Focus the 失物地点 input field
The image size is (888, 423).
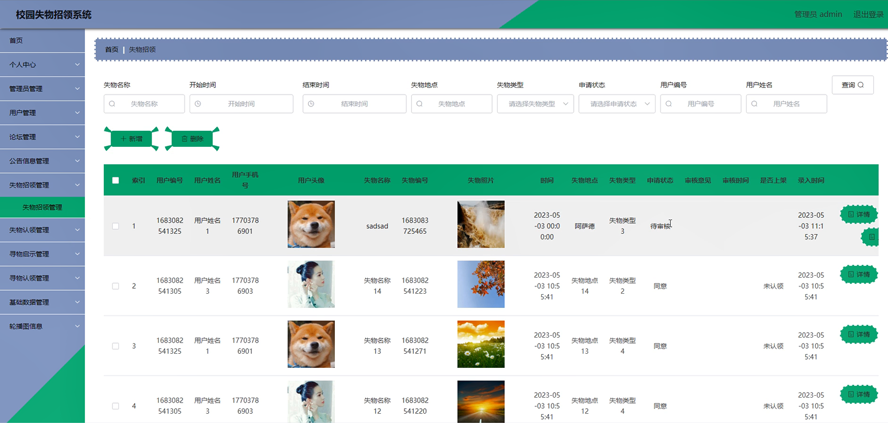tap(452, 104)
